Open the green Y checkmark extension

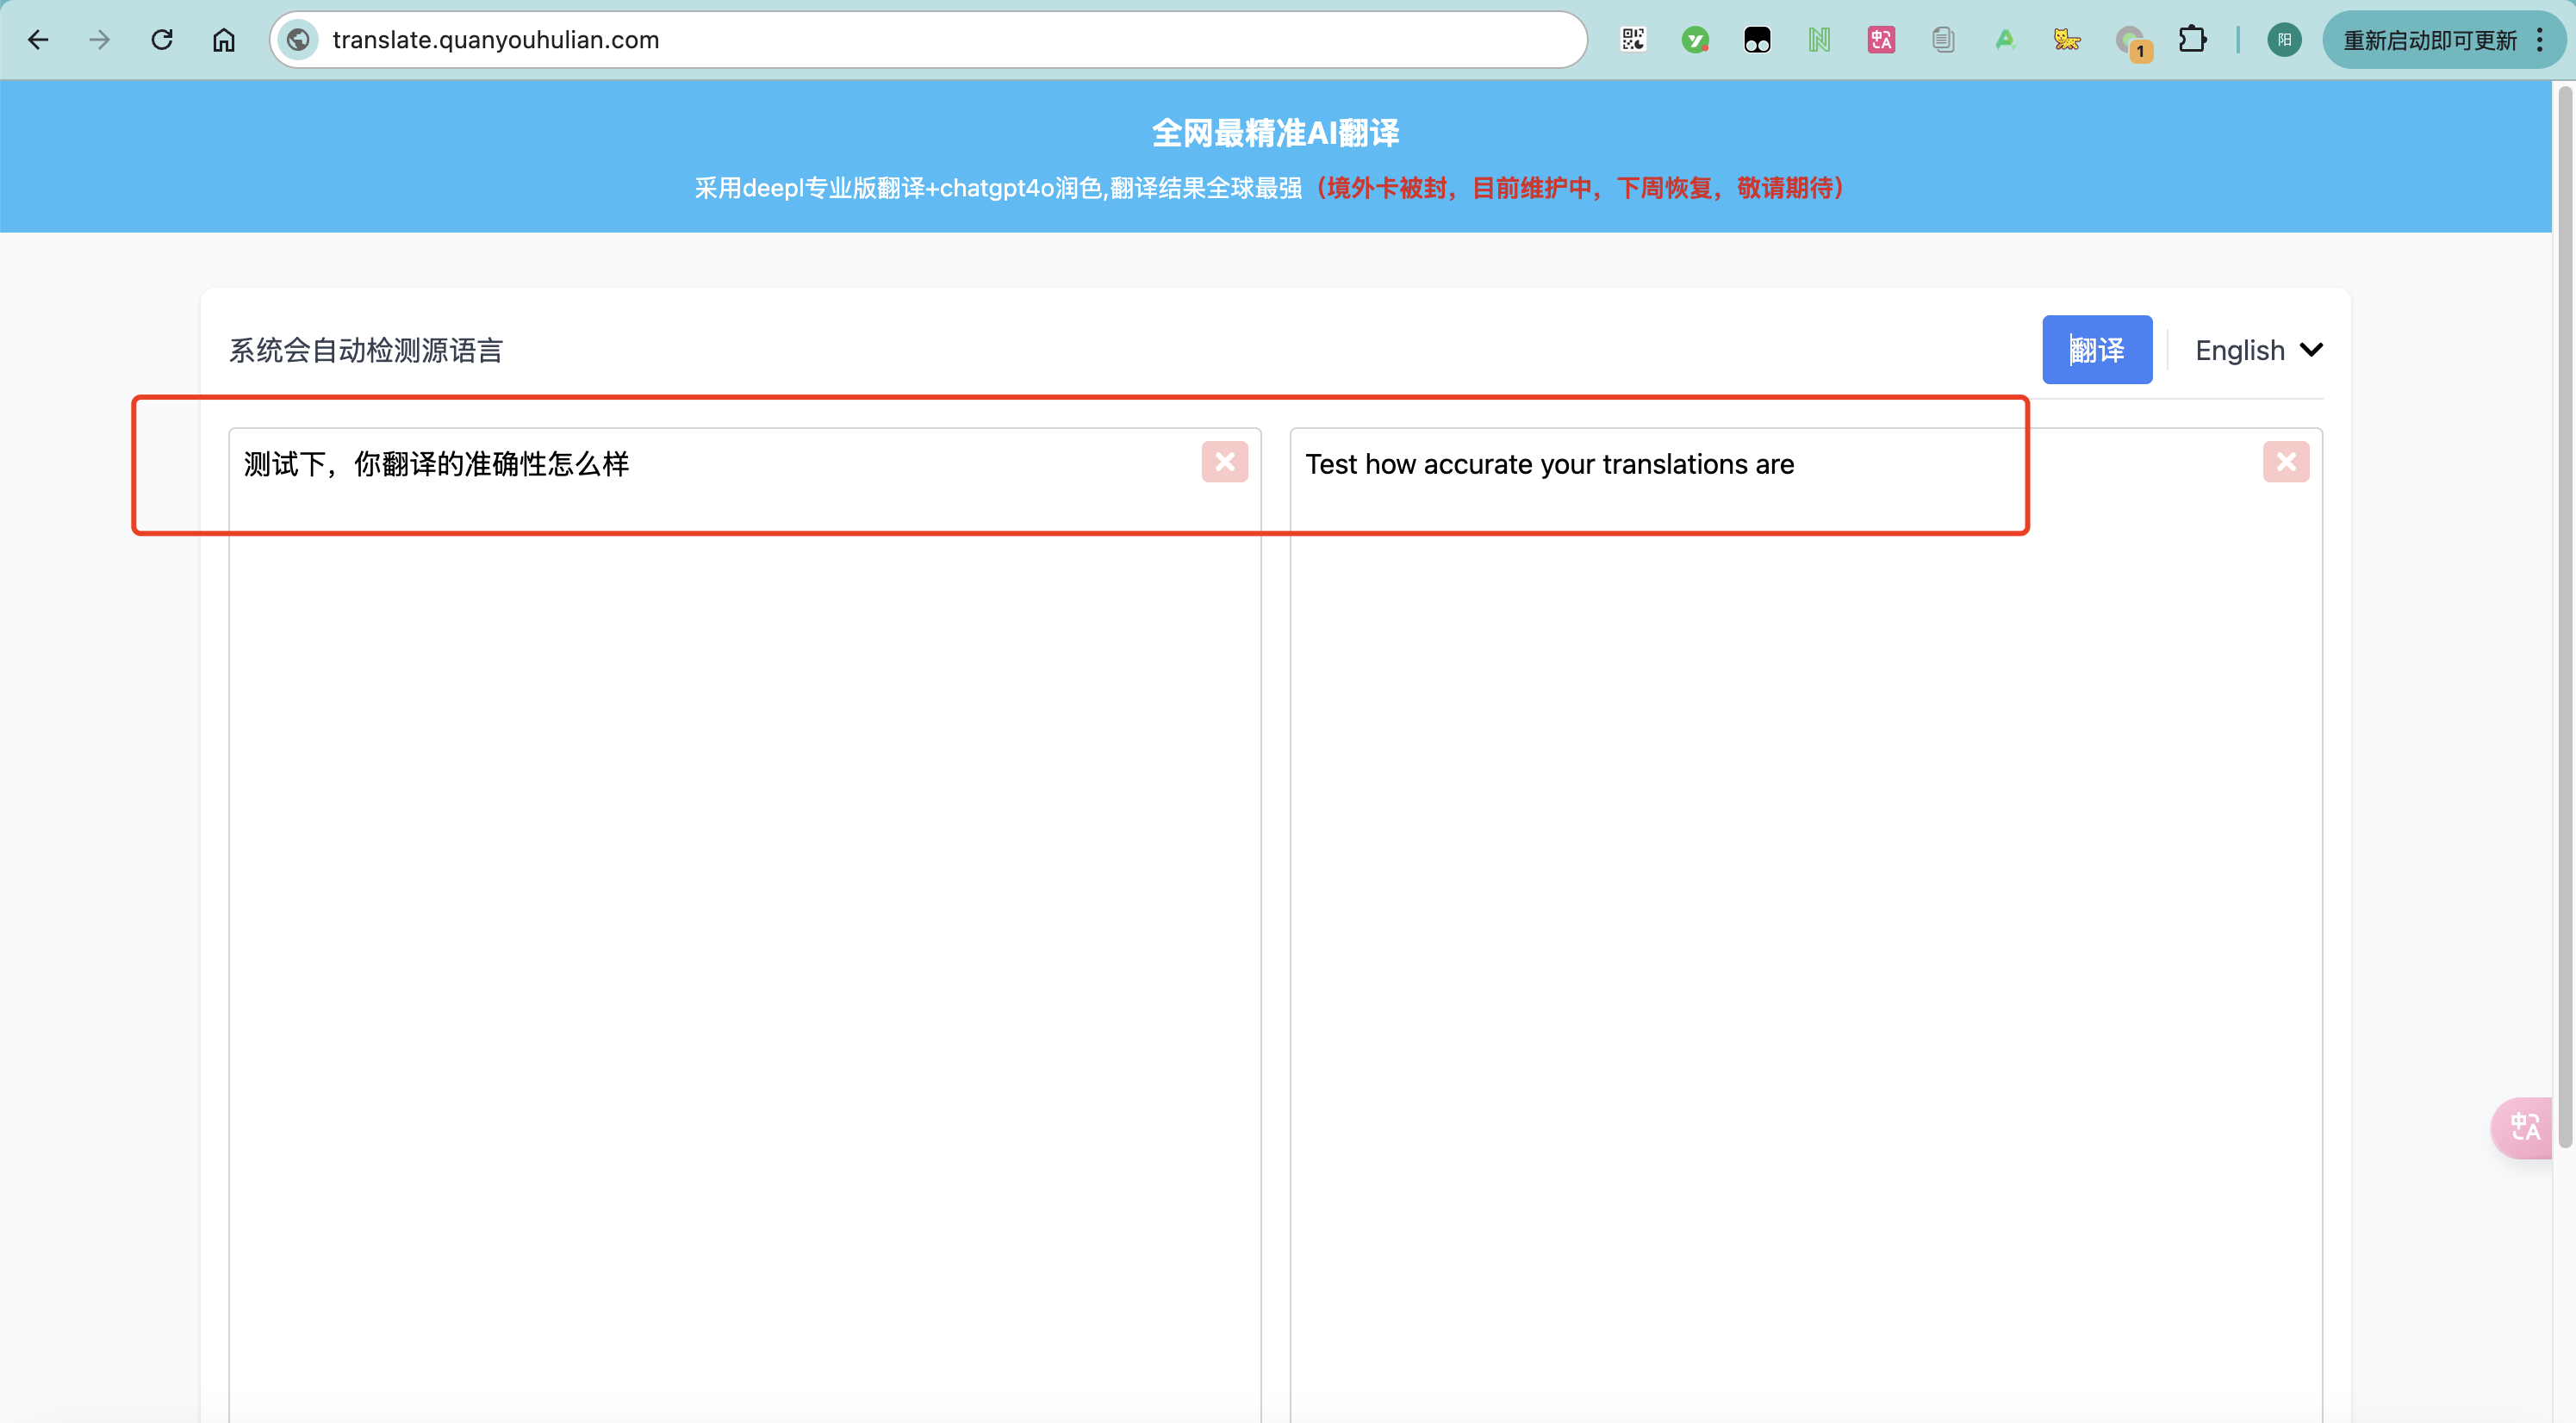point(1695,40)
